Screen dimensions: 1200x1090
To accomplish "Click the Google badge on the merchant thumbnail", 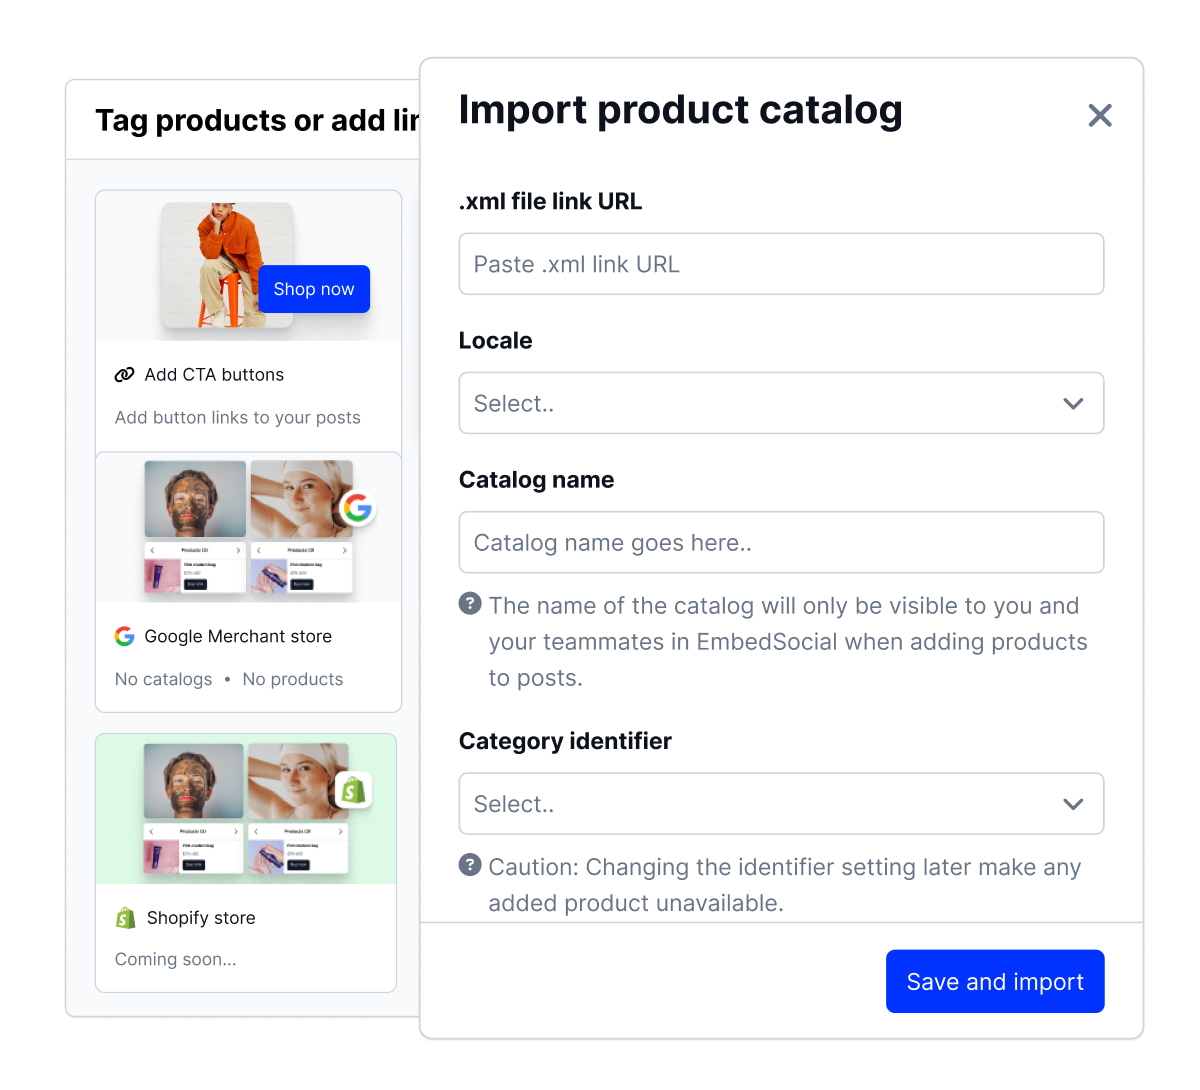I will tap(358, 508).
